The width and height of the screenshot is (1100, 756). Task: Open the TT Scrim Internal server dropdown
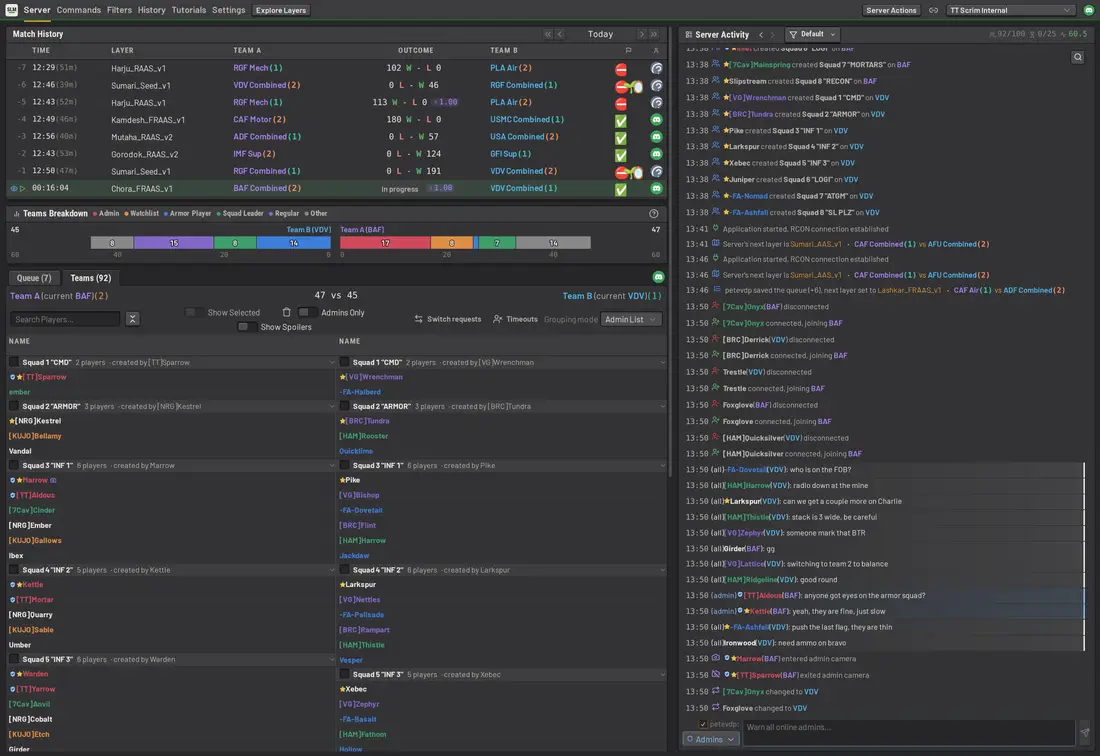1010,11
